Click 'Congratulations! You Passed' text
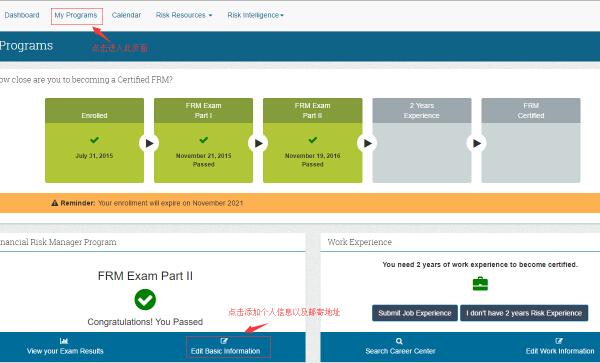This screenshot has width=600, height=363. [x=145, y=322]
